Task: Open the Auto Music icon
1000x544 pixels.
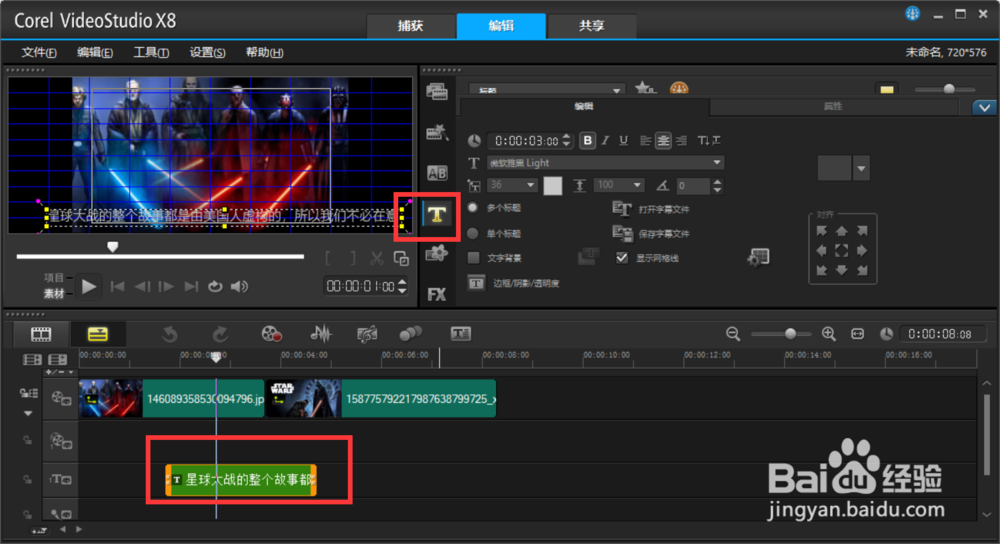Action: pos(367,334)
